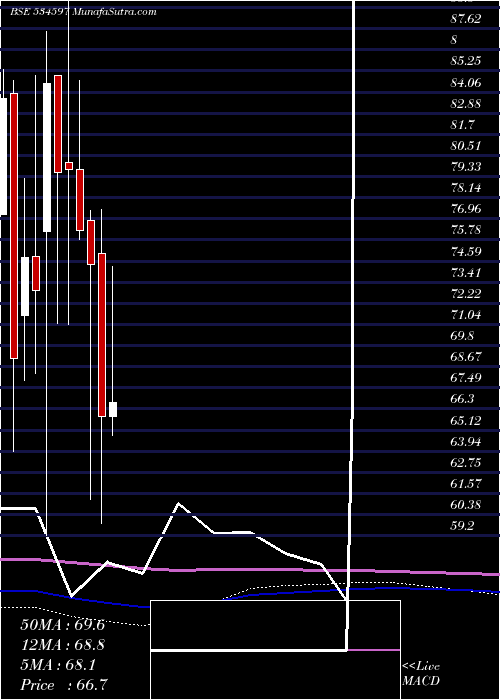Click the 85.25 price axis label
This screenshot has height=700, width=500.
[466, 61]
